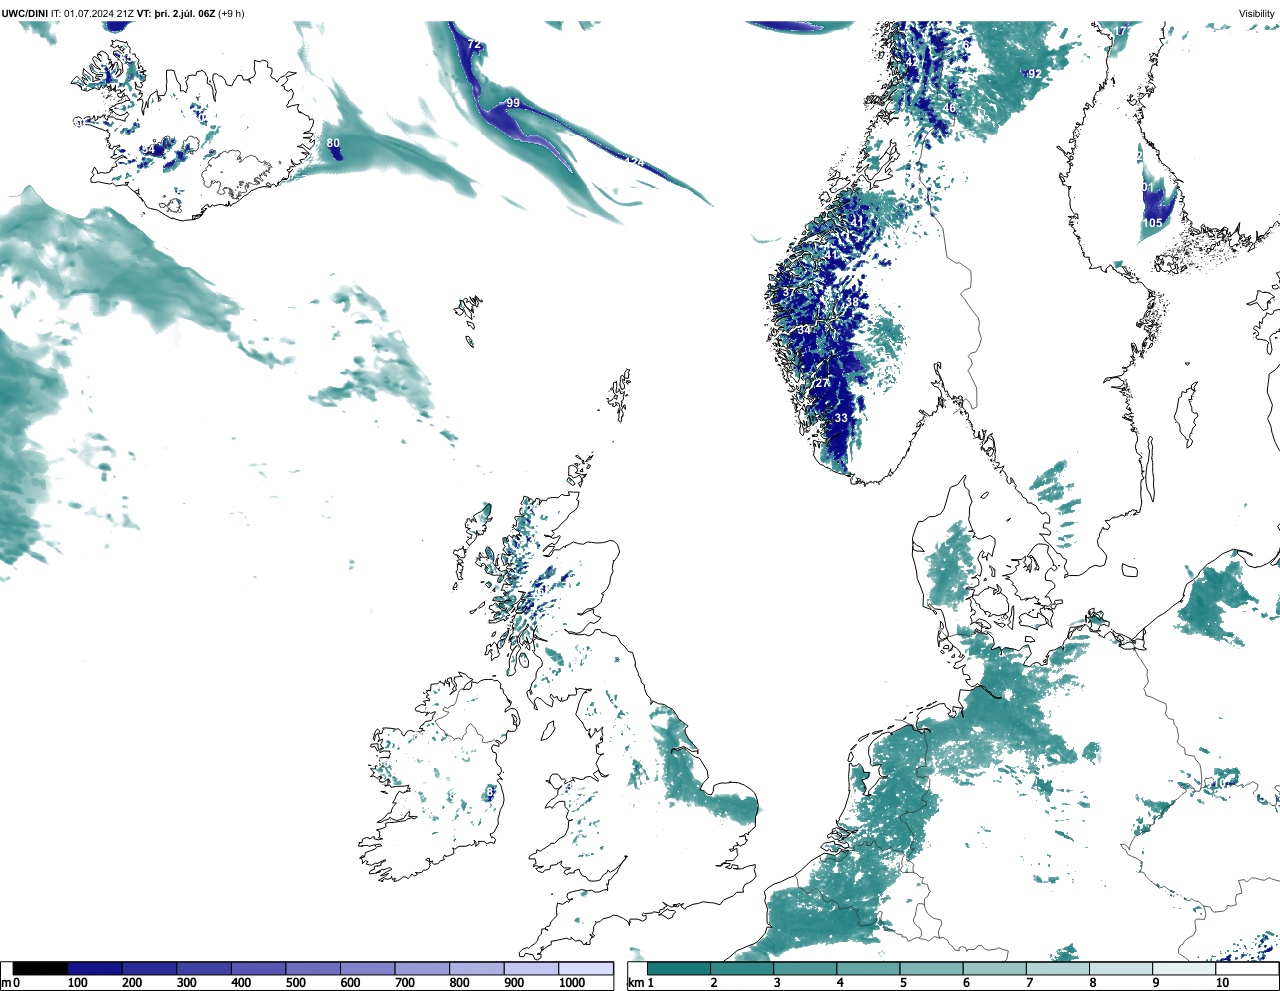Click the '500' tick label on the meter scale
Viewport: 1280px width, 991px height.
click(x=295, y=983)
